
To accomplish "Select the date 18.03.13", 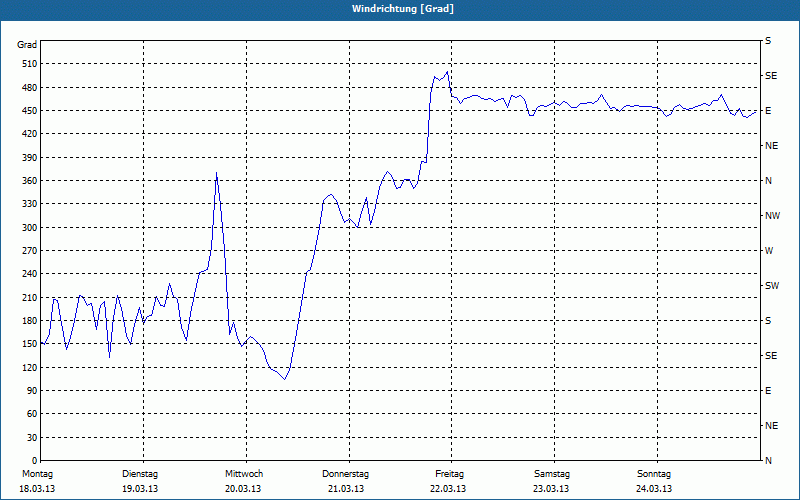I will (37, 489).
